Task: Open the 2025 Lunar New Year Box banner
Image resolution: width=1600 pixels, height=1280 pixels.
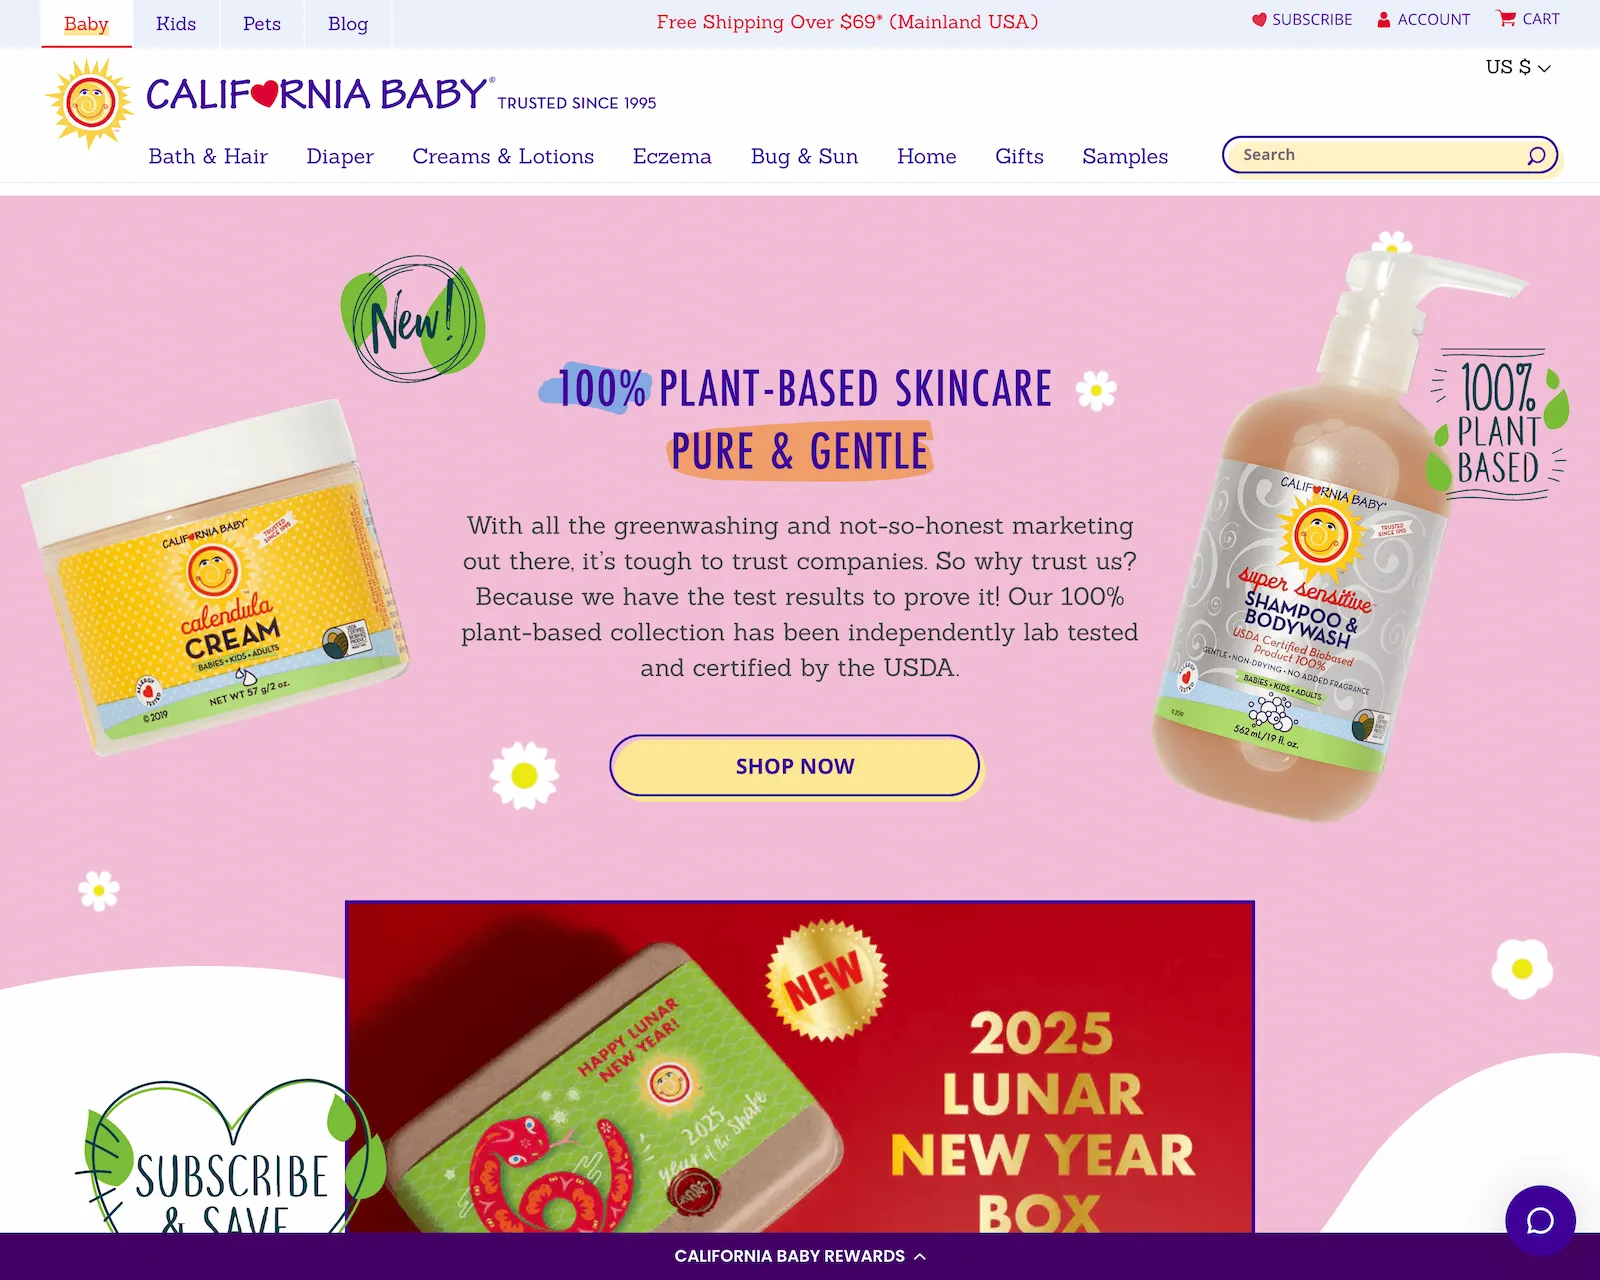Action: tap(800, 1067)
